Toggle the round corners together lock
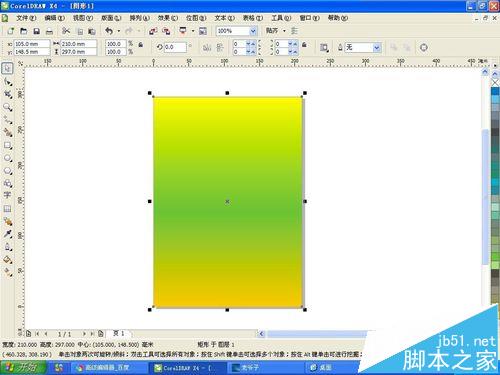 tap(304, 45)
